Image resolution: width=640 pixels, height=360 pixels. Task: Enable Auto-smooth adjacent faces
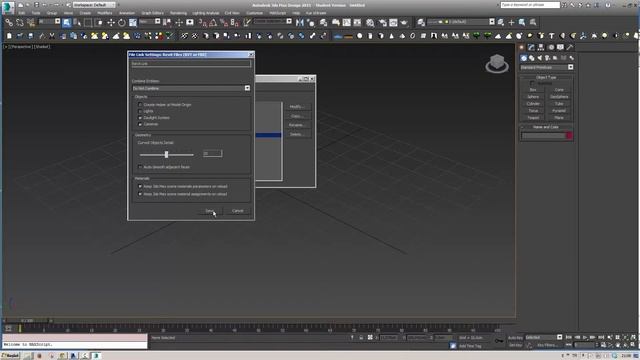click(x=140, y=167)
